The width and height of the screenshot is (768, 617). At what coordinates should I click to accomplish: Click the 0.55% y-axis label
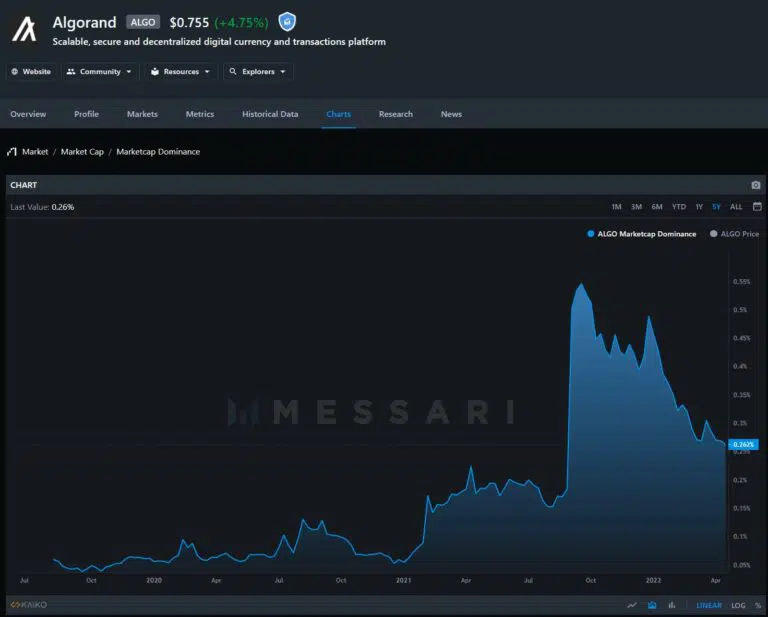click(742, 282)
